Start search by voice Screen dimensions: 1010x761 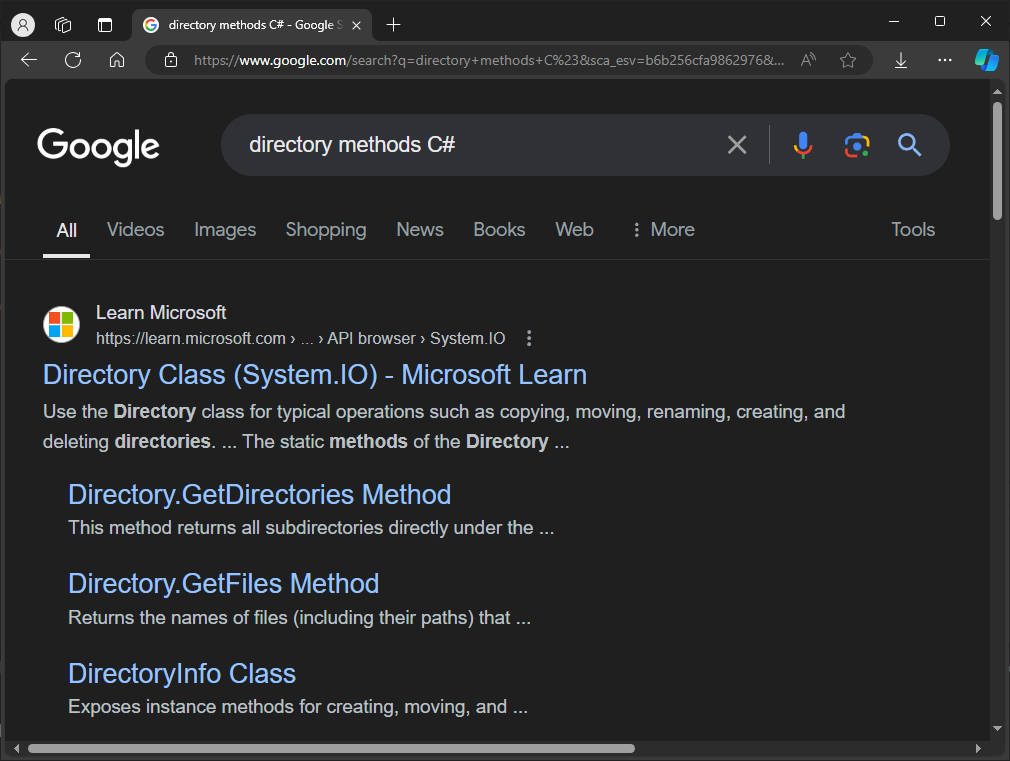pos(803,145)
